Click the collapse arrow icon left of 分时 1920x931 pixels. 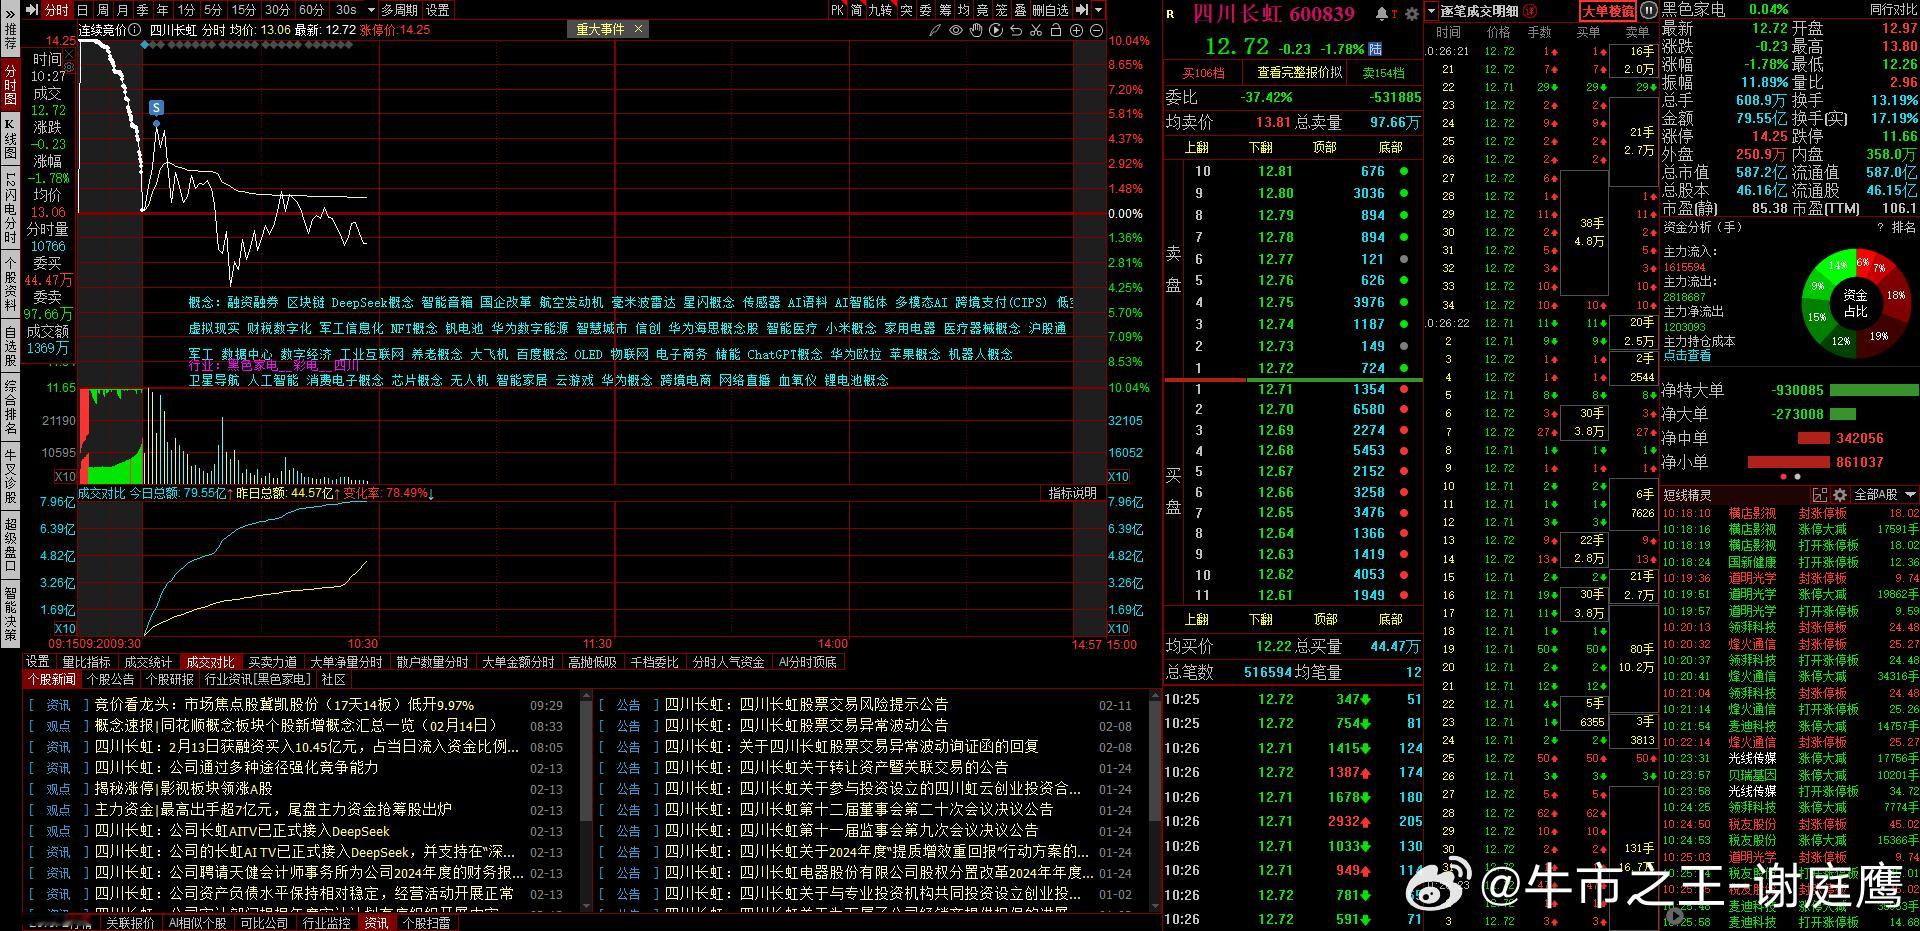point(32,10)
